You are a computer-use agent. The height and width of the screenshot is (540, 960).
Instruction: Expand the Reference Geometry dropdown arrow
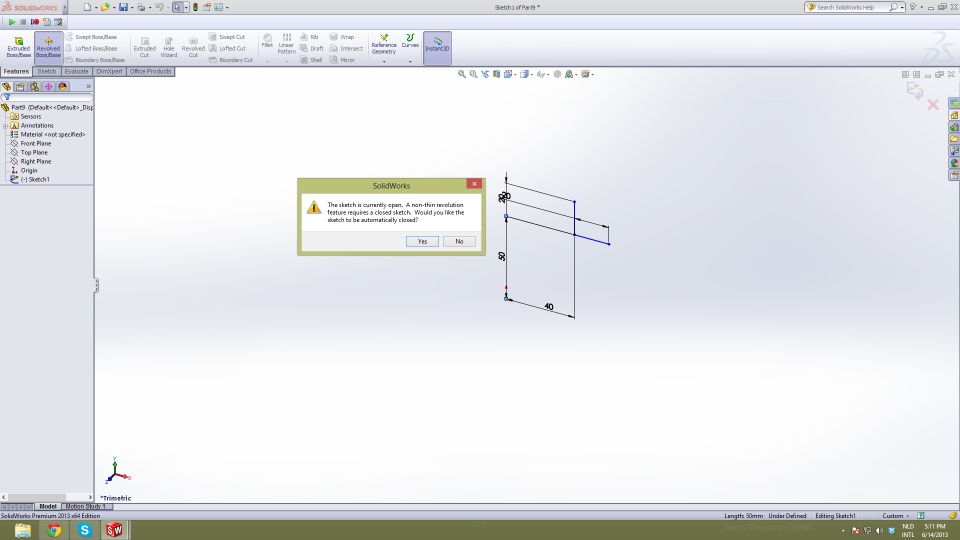pyautogui.click(x=384, y=61)
